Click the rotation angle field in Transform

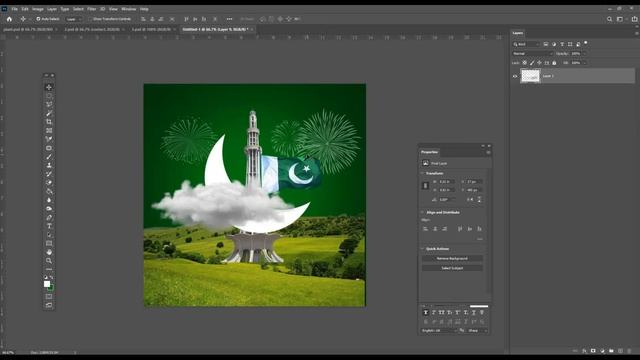447,200
